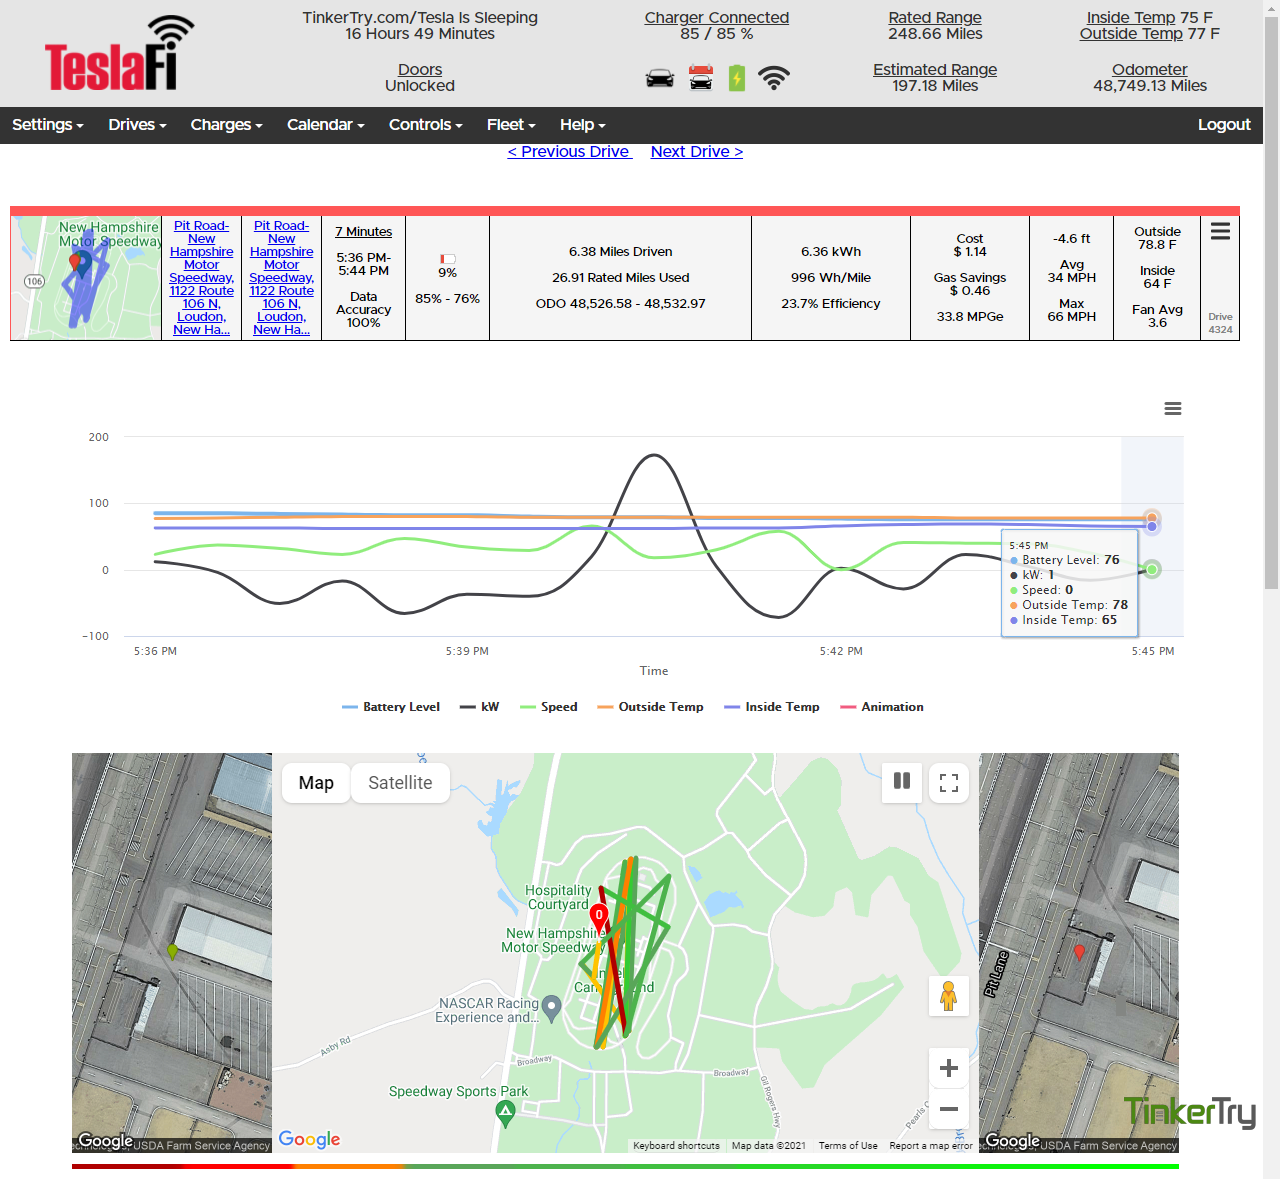
Task: Click the Logout link
Action: click(x=1224, y=125)
